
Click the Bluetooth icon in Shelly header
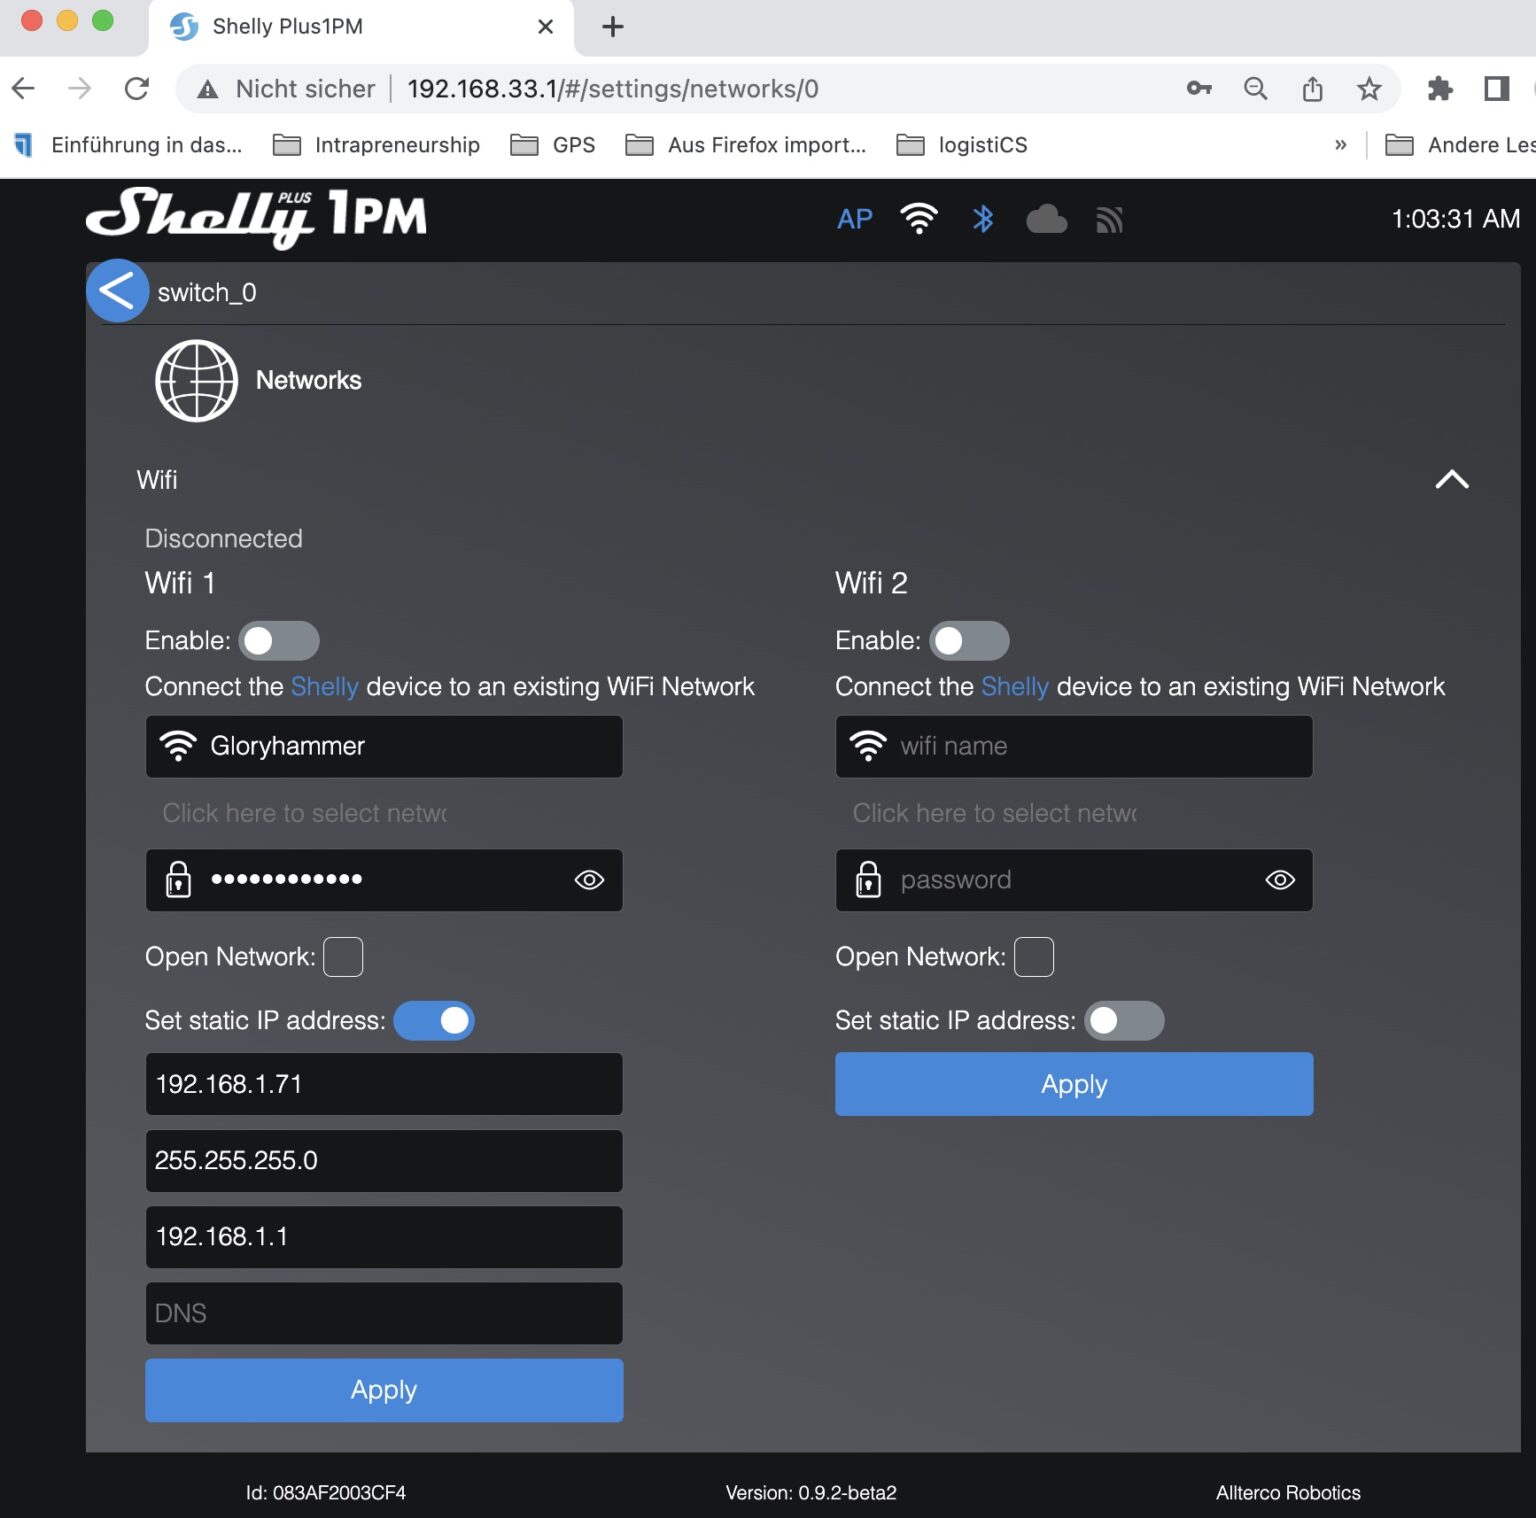click(x=982, y=219)
